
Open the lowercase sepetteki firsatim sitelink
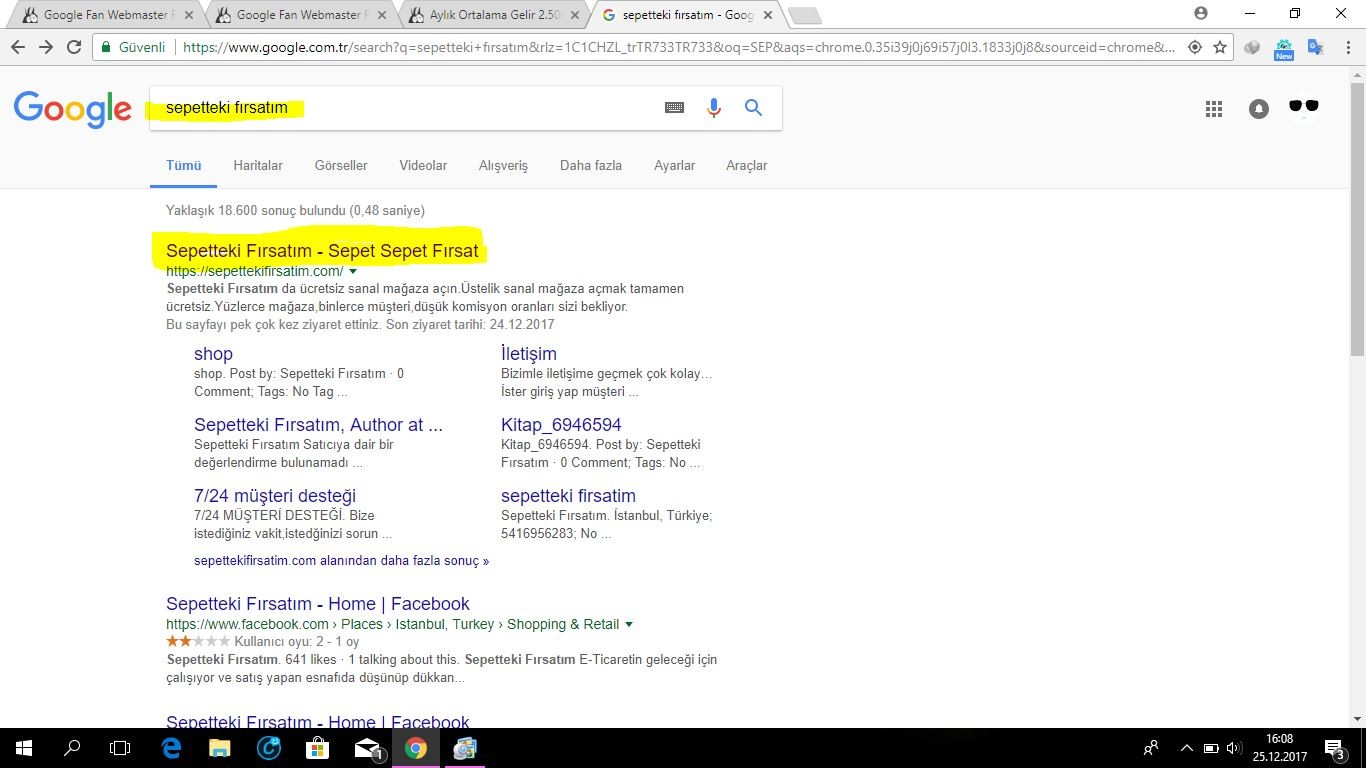tap(568, 496)
